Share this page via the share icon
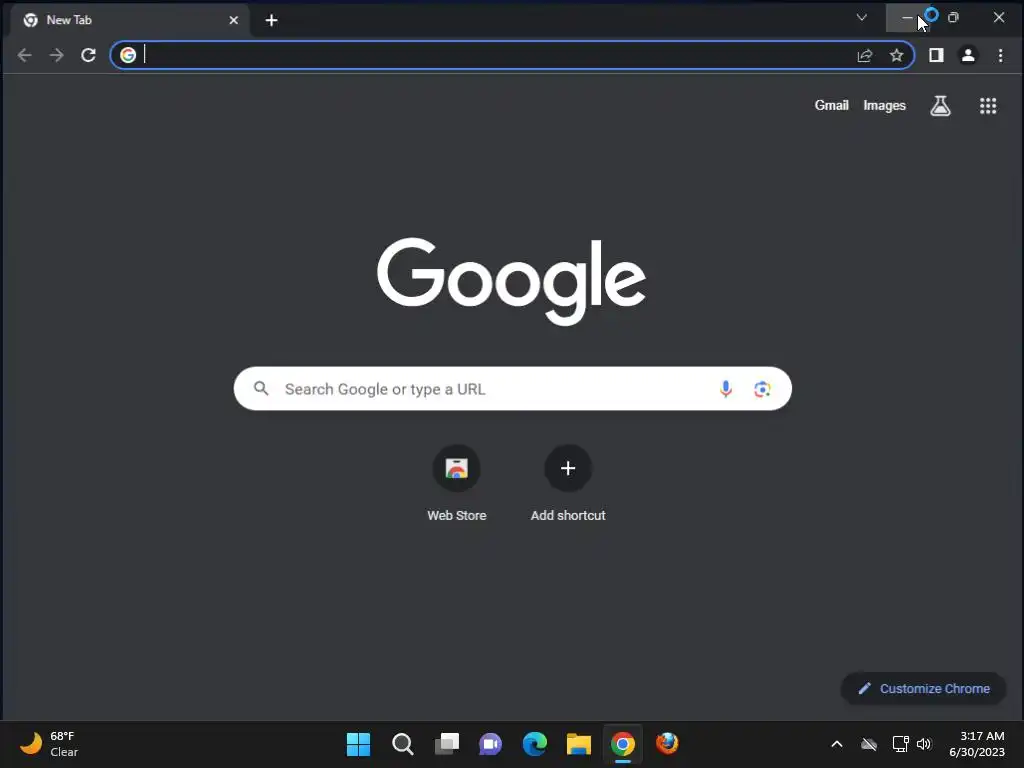The image size is (1024, 768). tap(865, 56)
